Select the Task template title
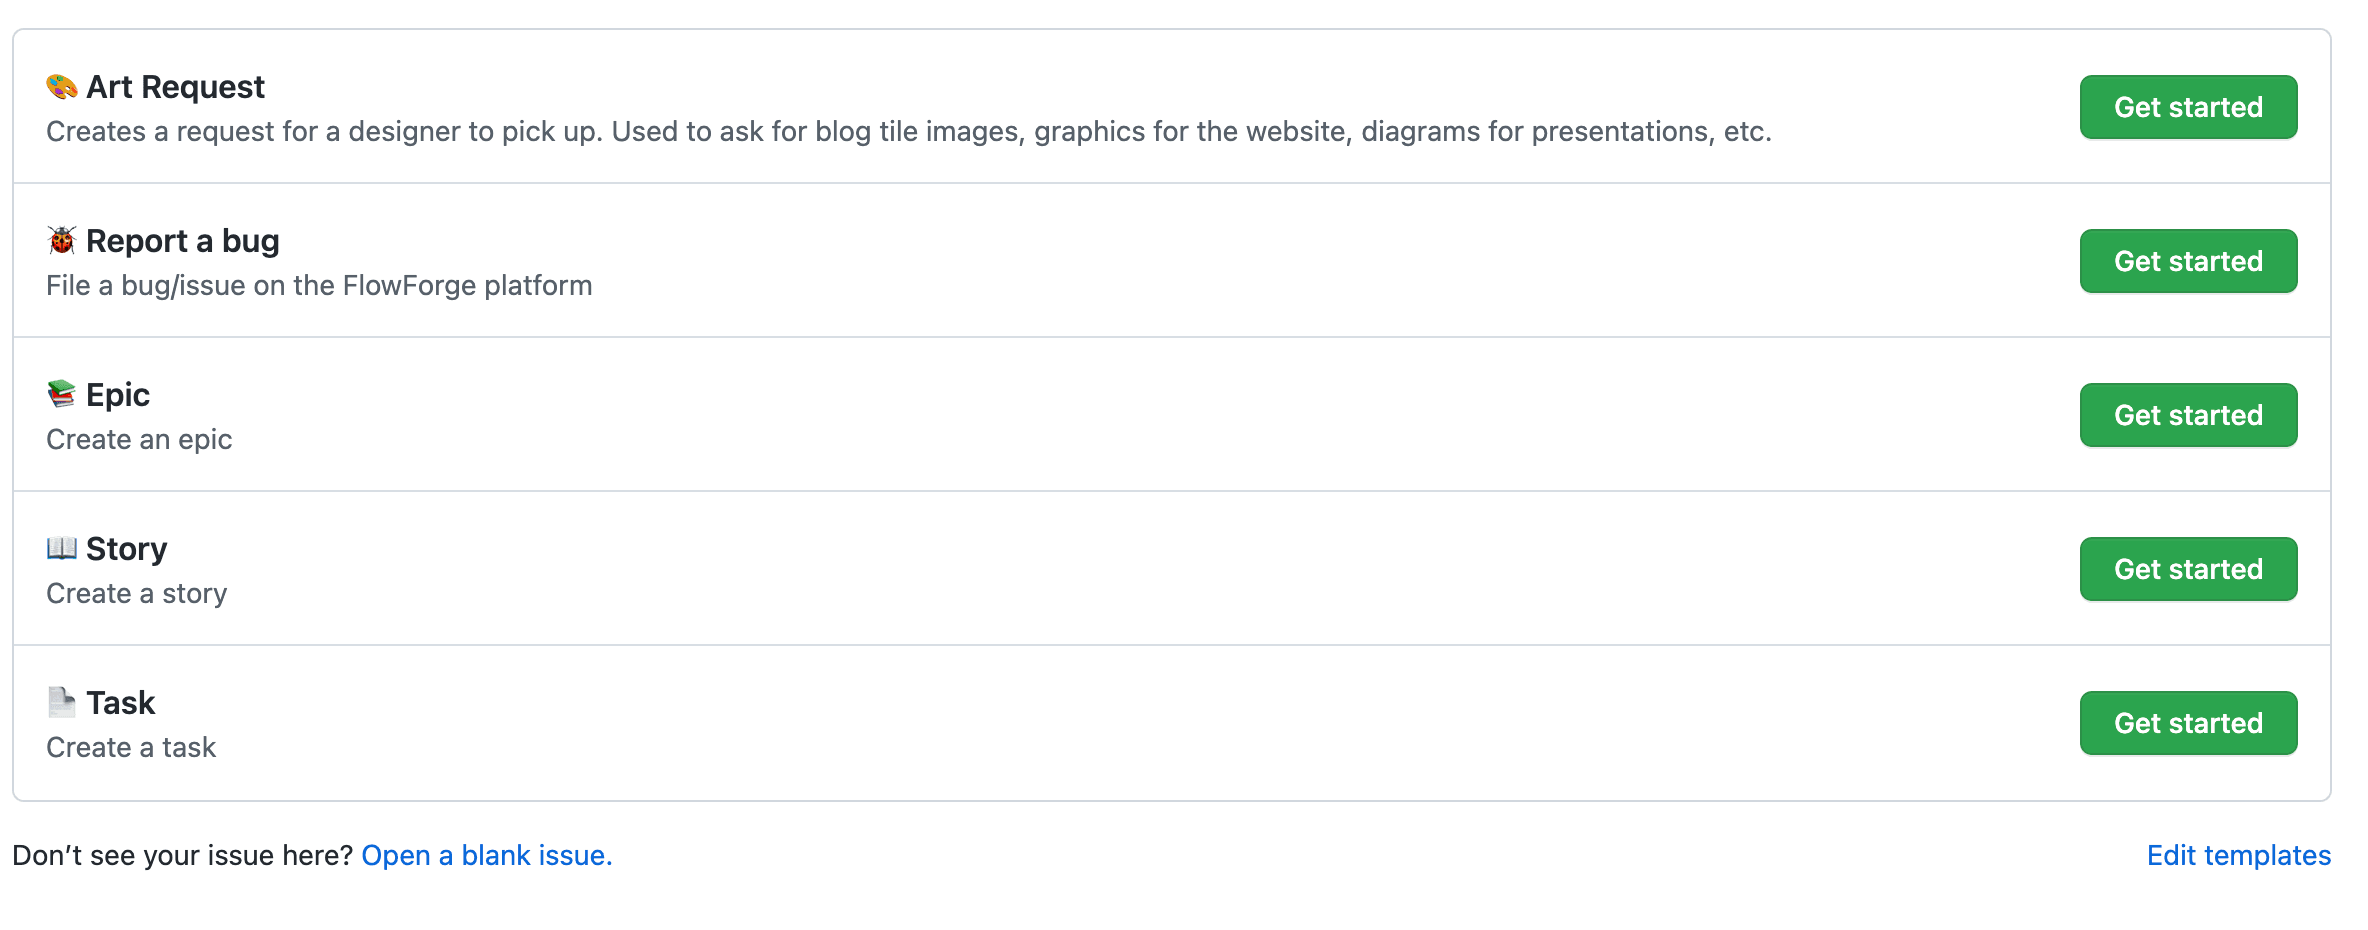Viewport: 2368px width, 930px height. (121, 702)
